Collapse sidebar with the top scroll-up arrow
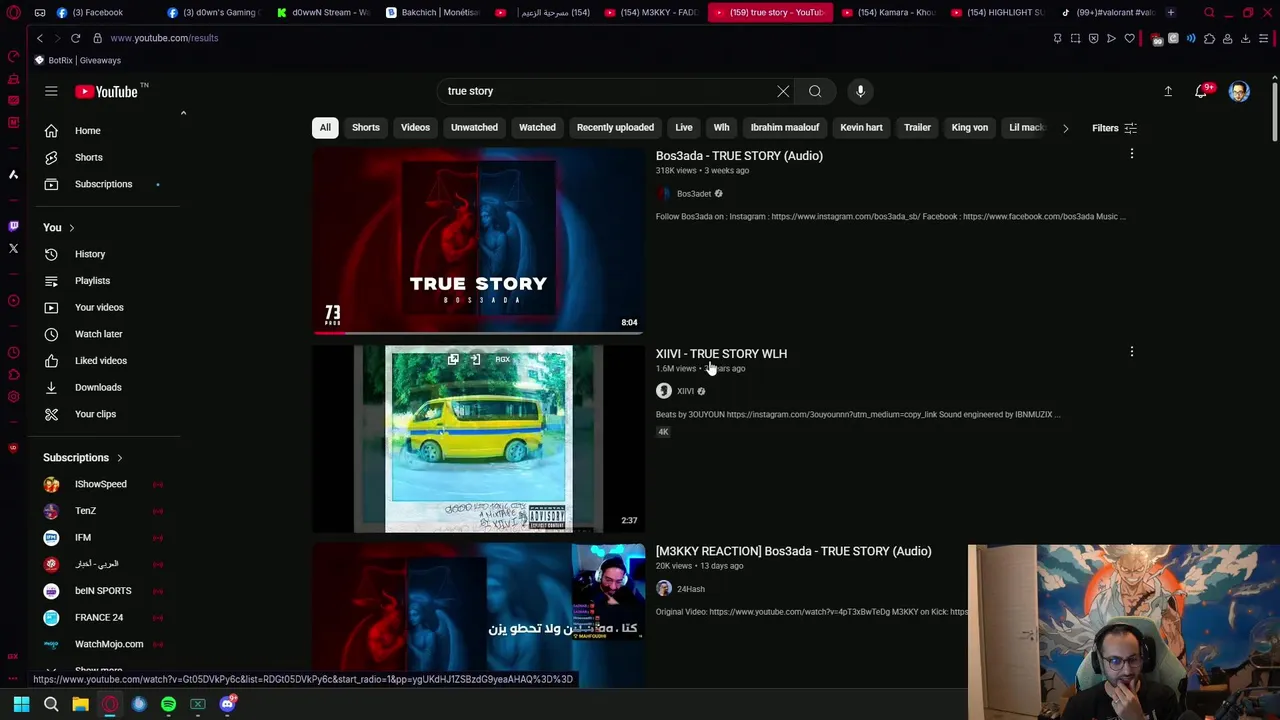 [183, 113]
